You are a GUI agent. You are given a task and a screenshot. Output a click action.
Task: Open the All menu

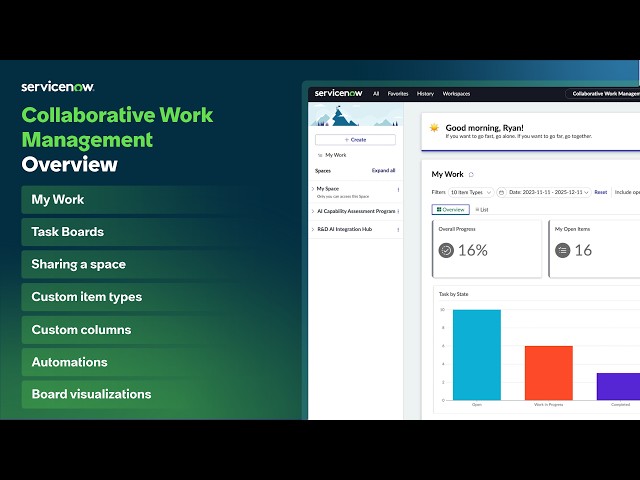(x=376, y=93)
